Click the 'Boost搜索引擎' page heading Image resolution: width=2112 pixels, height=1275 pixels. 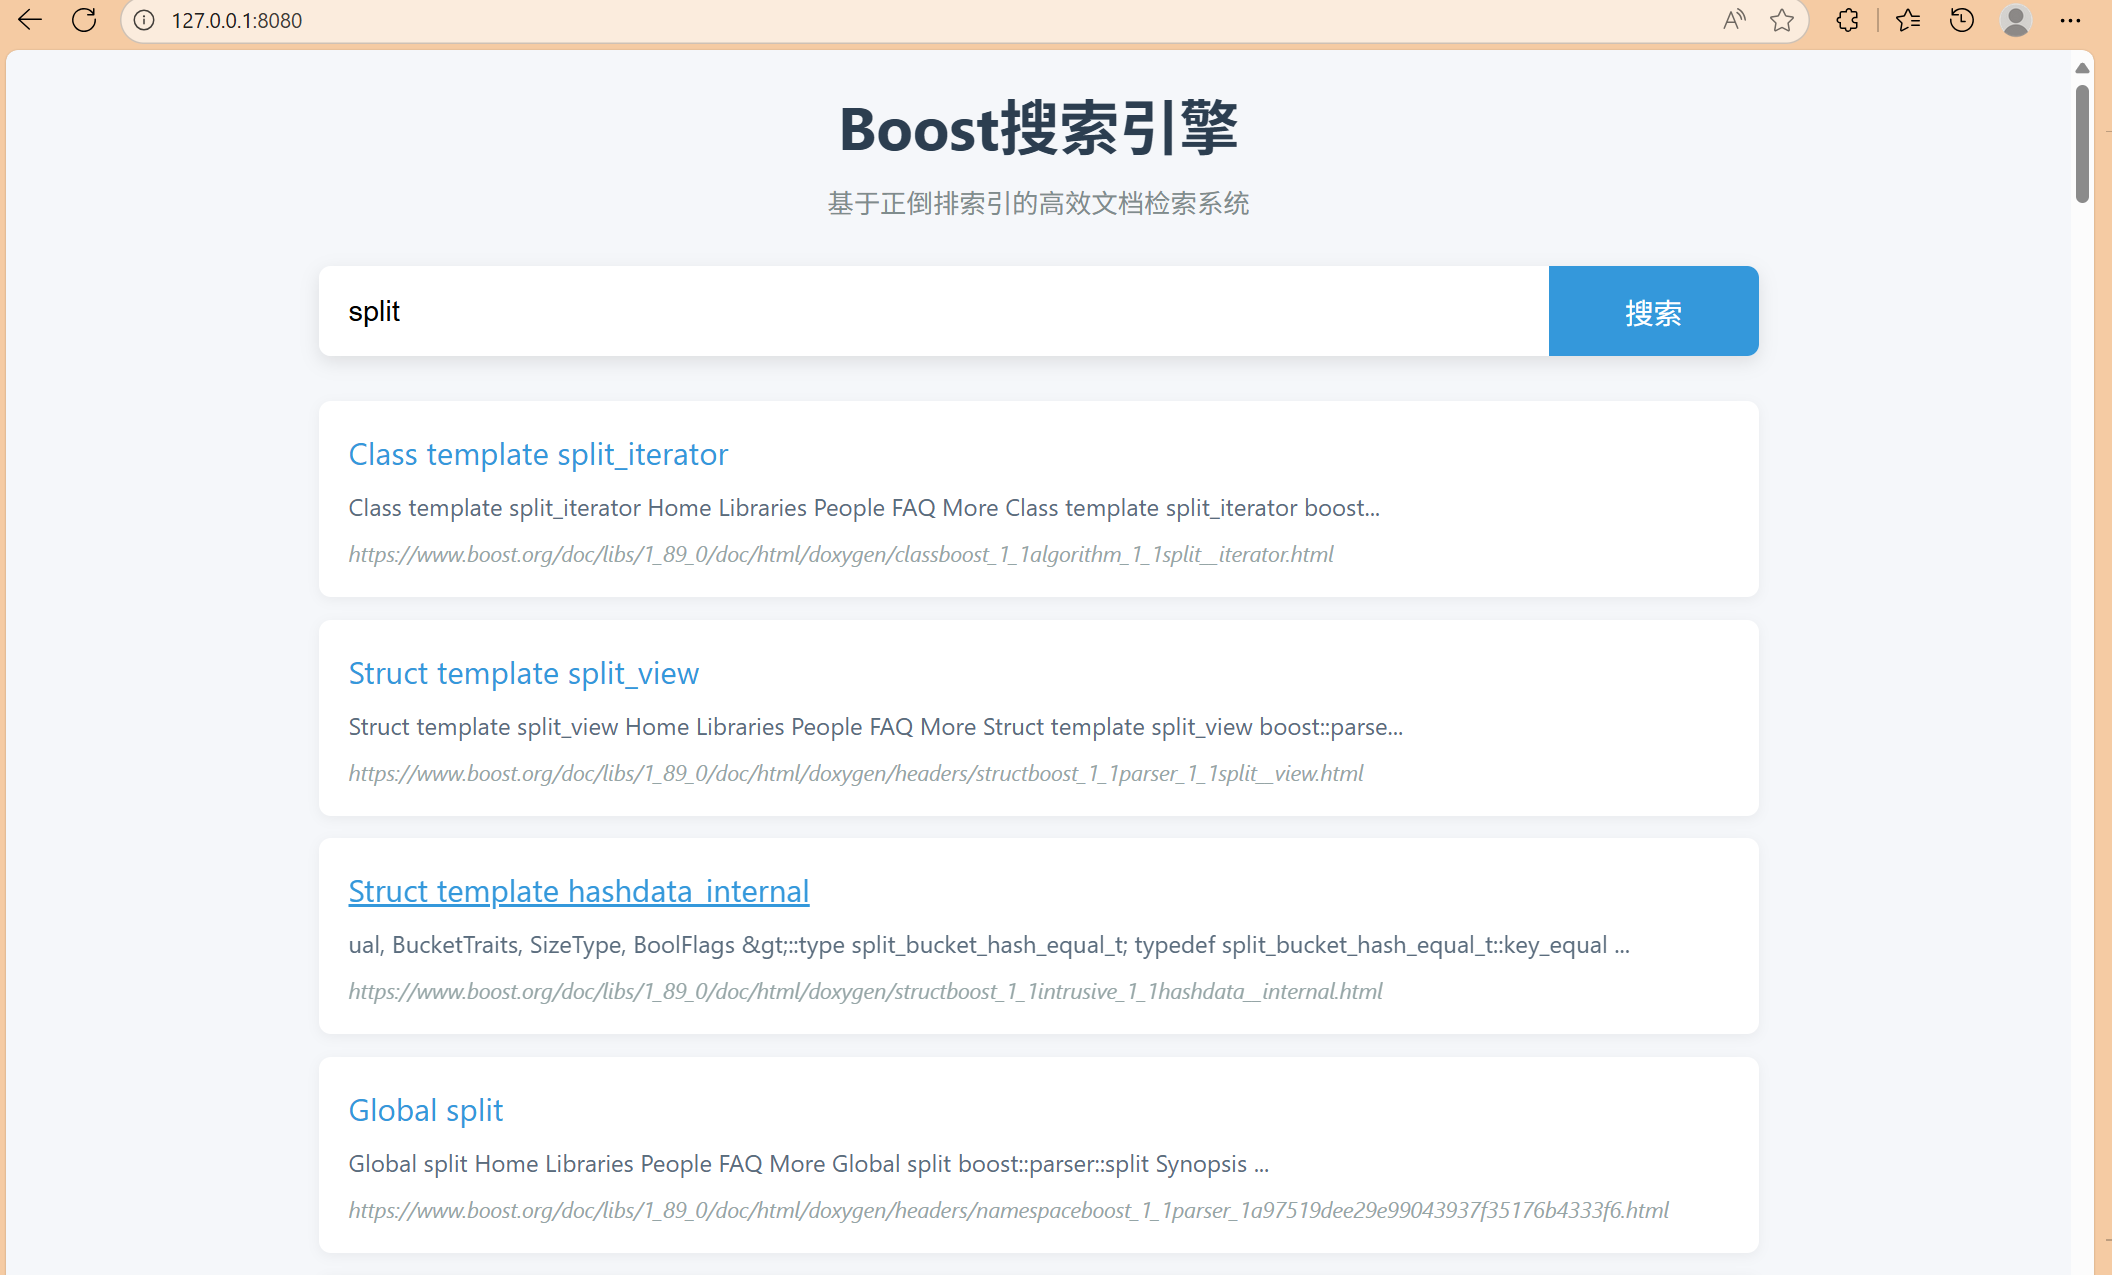pyautogui.click(x=1038, y=129)
